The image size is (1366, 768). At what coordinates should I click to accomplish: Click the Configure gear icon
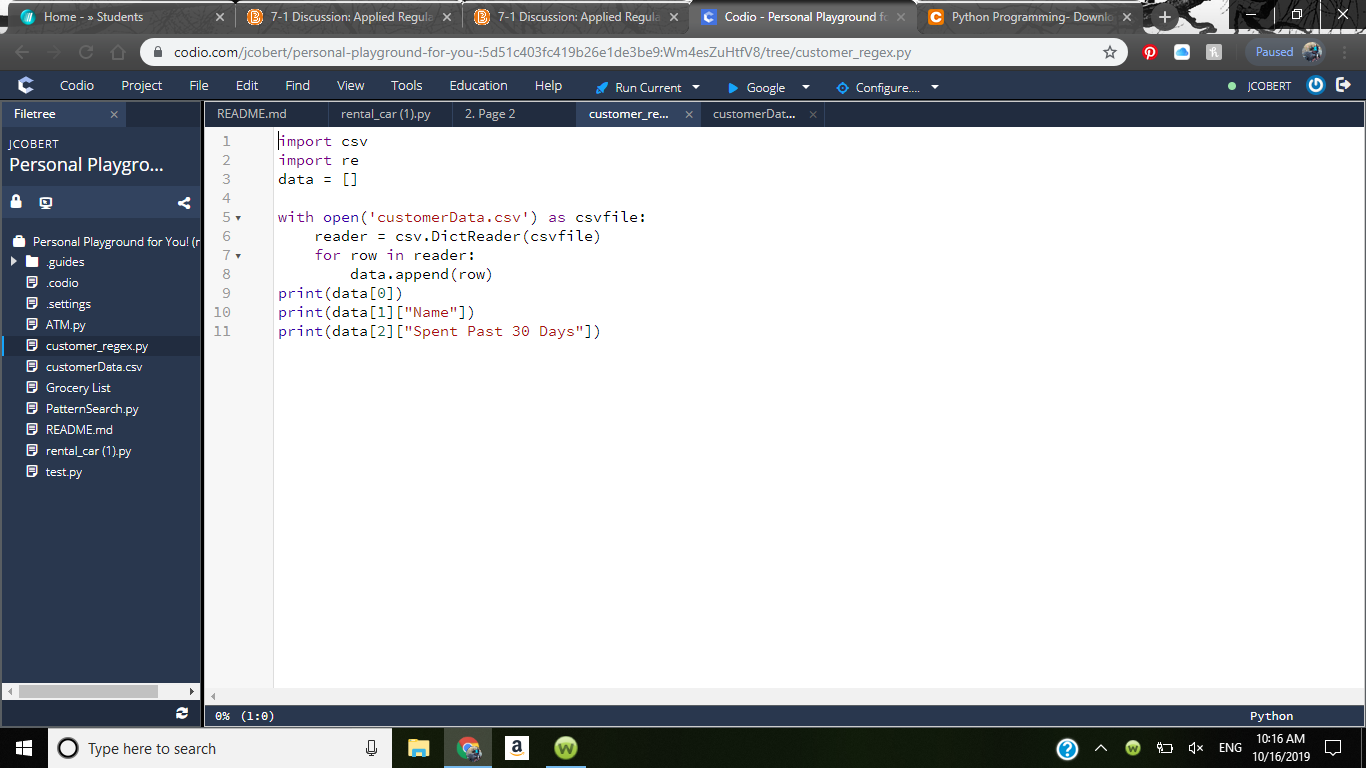(x=842, y=88)
